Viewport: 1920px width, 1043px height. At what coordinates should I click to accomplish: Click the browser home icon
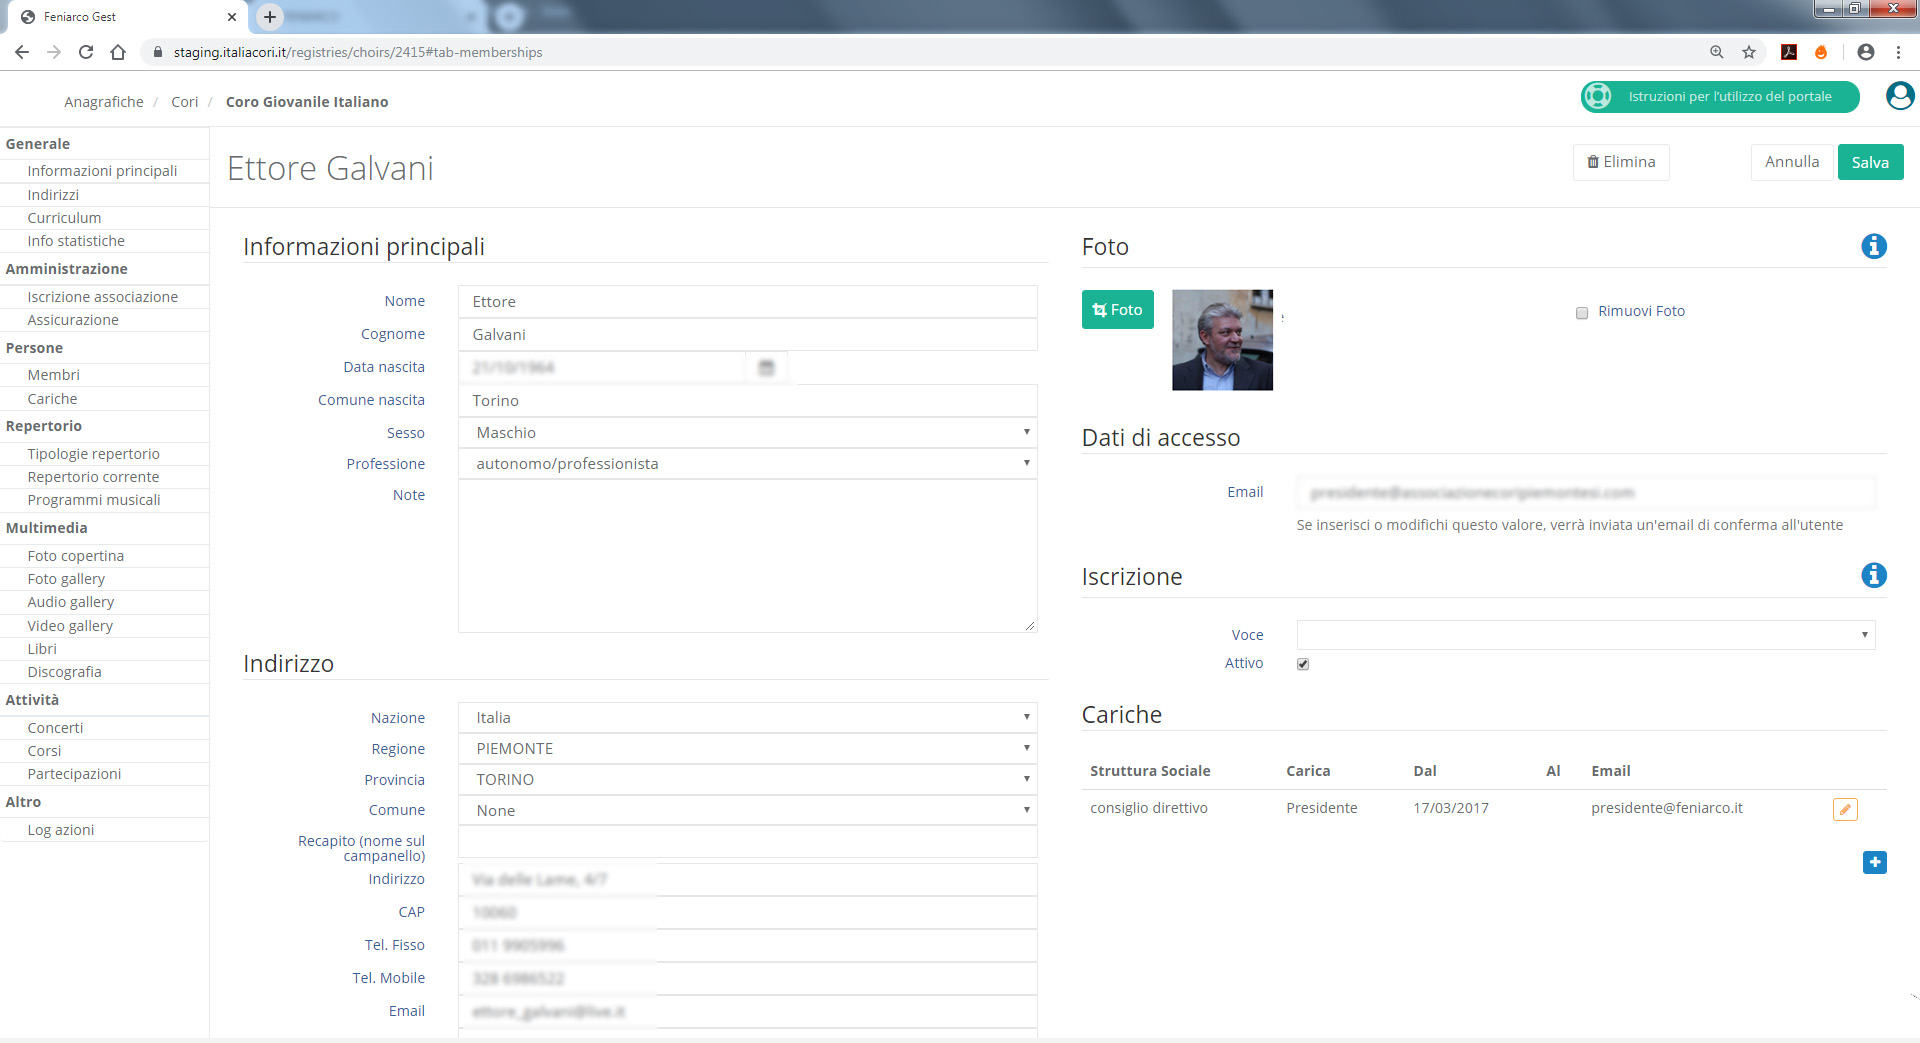[x=118, y=52]
